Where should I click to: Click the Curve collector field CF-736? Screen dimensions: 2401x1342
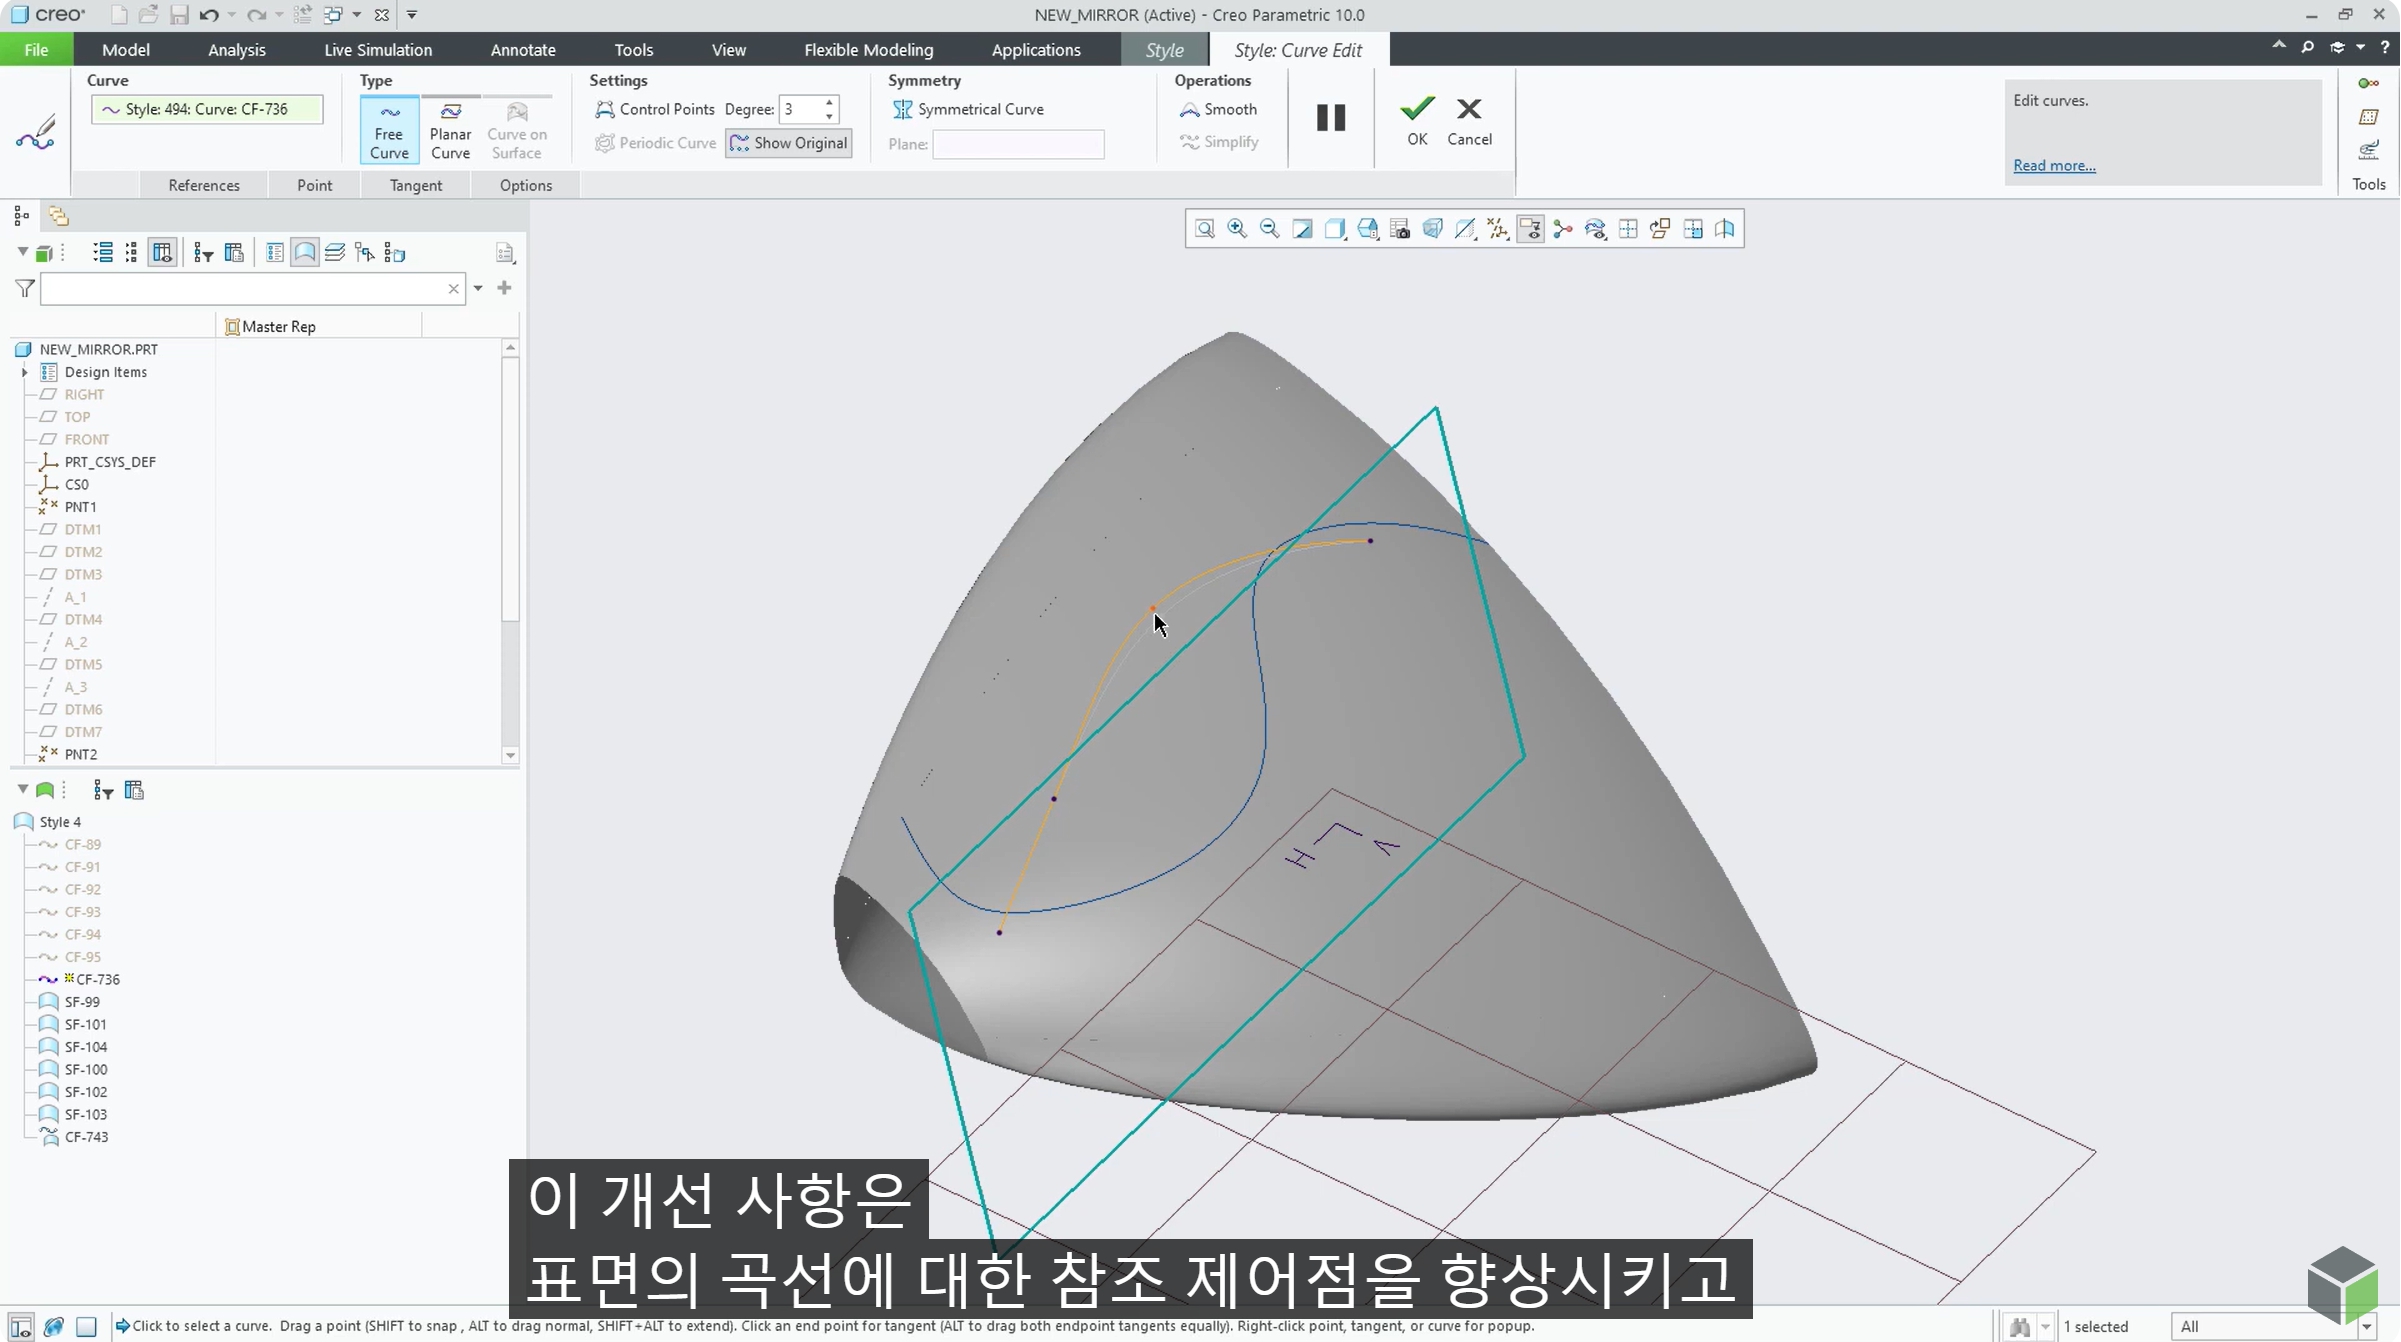207,109
